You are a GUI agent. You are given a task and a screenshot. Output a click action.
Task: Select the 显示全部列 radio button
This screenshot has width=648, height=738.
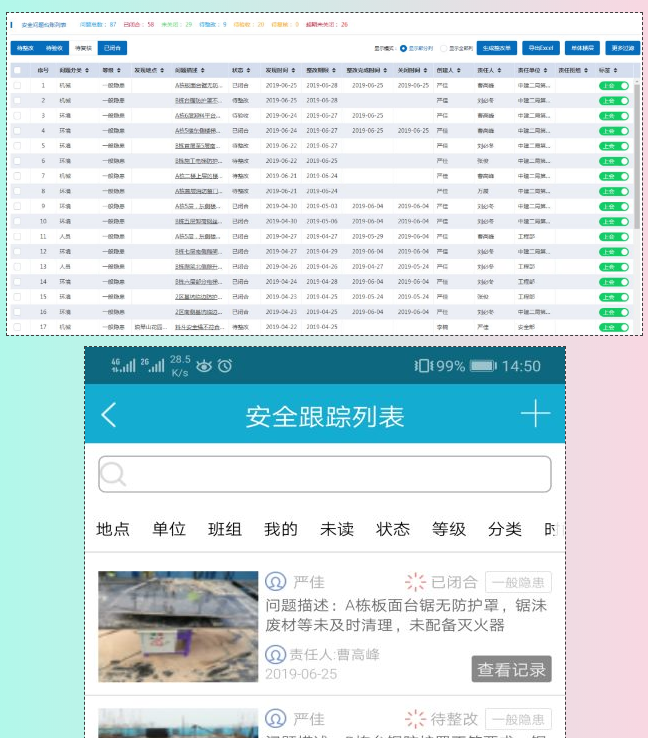[443, 48]
